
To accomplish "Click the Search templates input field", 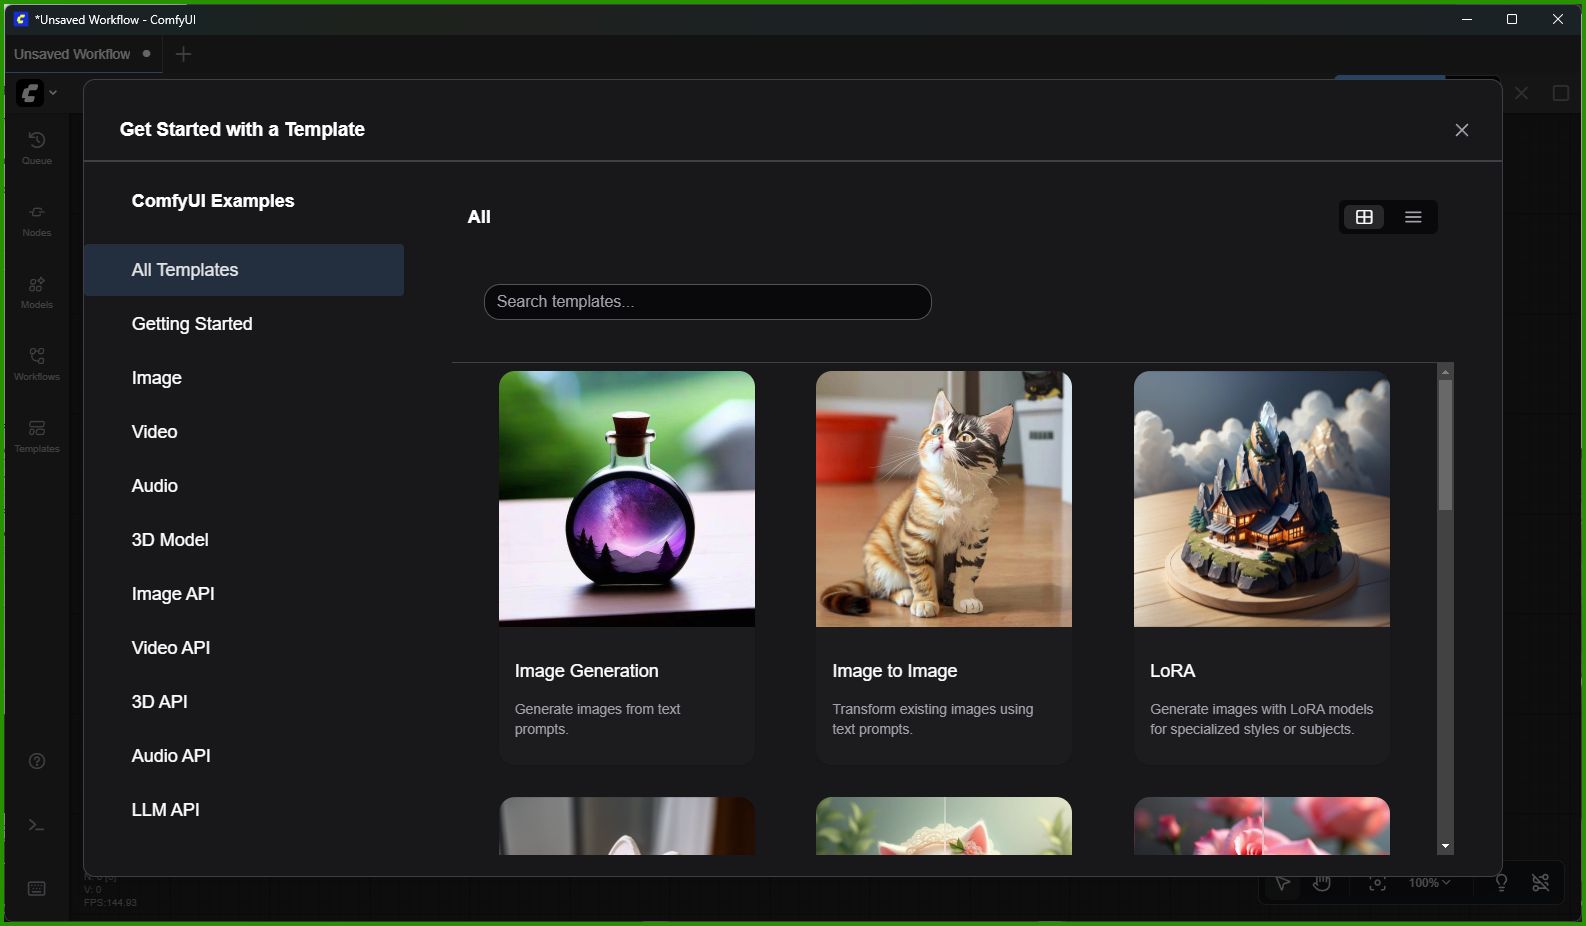I will [x=707, y=302].
